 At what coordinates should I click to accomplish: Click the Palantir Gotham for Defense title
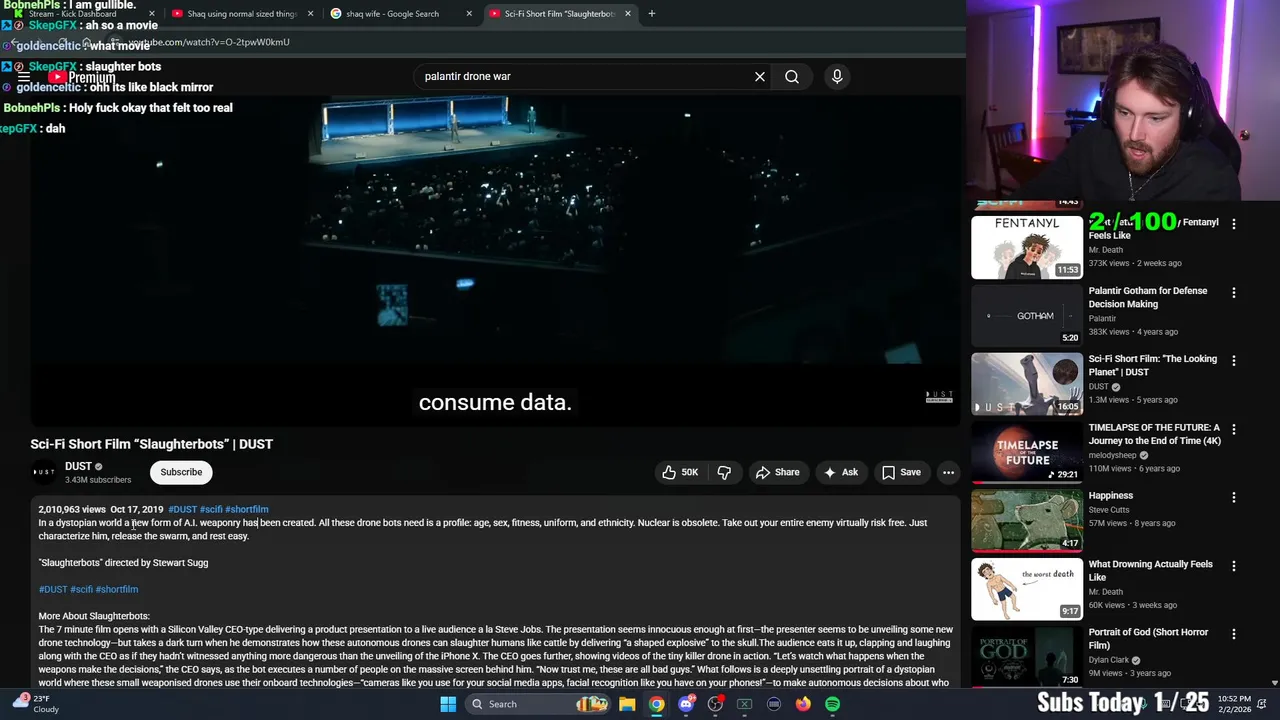[1148, 297]
